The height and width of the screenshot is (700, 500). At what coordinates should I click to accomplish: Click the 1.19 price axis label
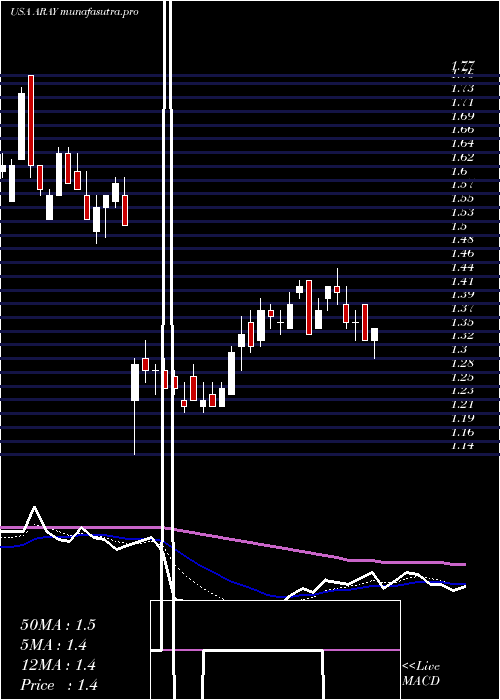462,418
